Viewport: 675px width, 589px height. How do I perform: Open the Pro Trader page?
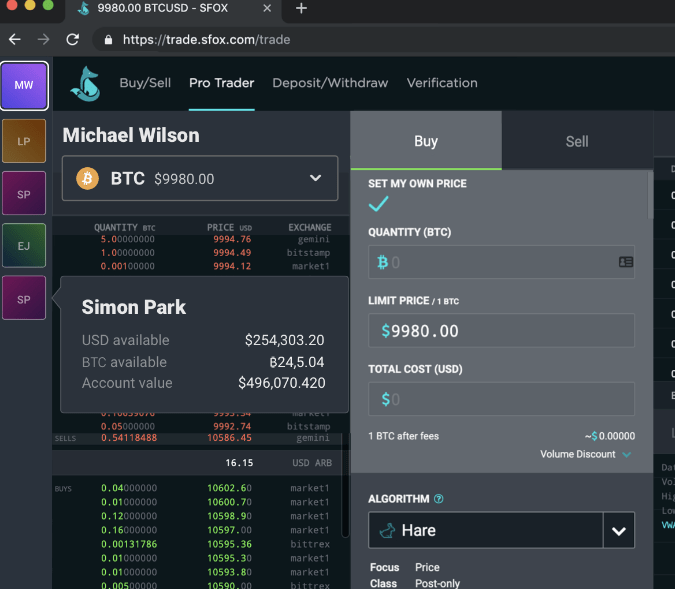(x=222, y=83)
